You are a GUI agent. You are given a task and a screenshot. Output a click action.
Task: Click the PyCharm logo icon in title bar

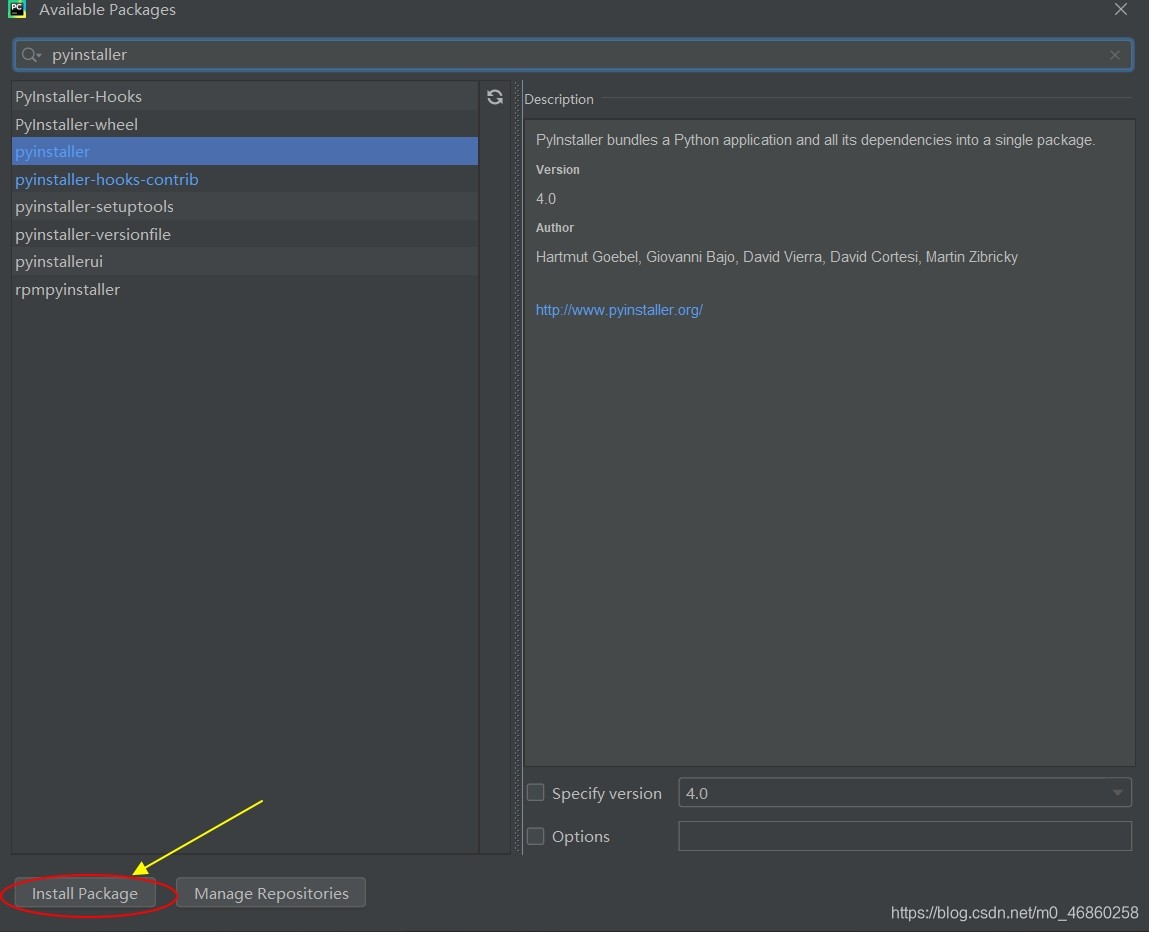coord(17,10)
